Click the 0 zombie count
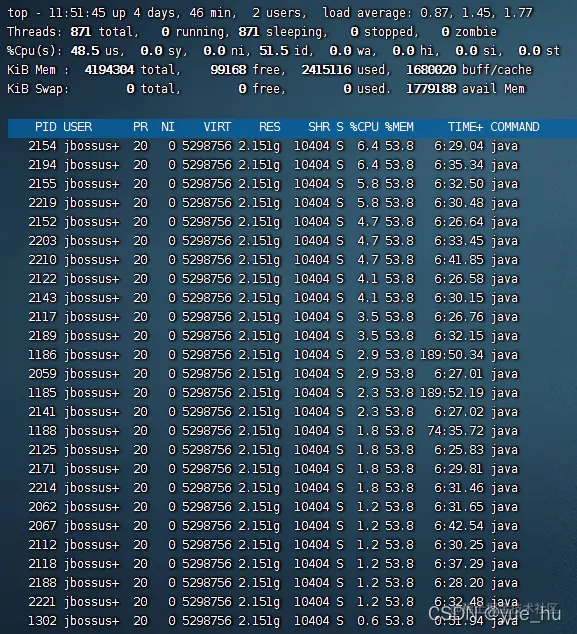577x634 pixels. [x=445, y=32]
